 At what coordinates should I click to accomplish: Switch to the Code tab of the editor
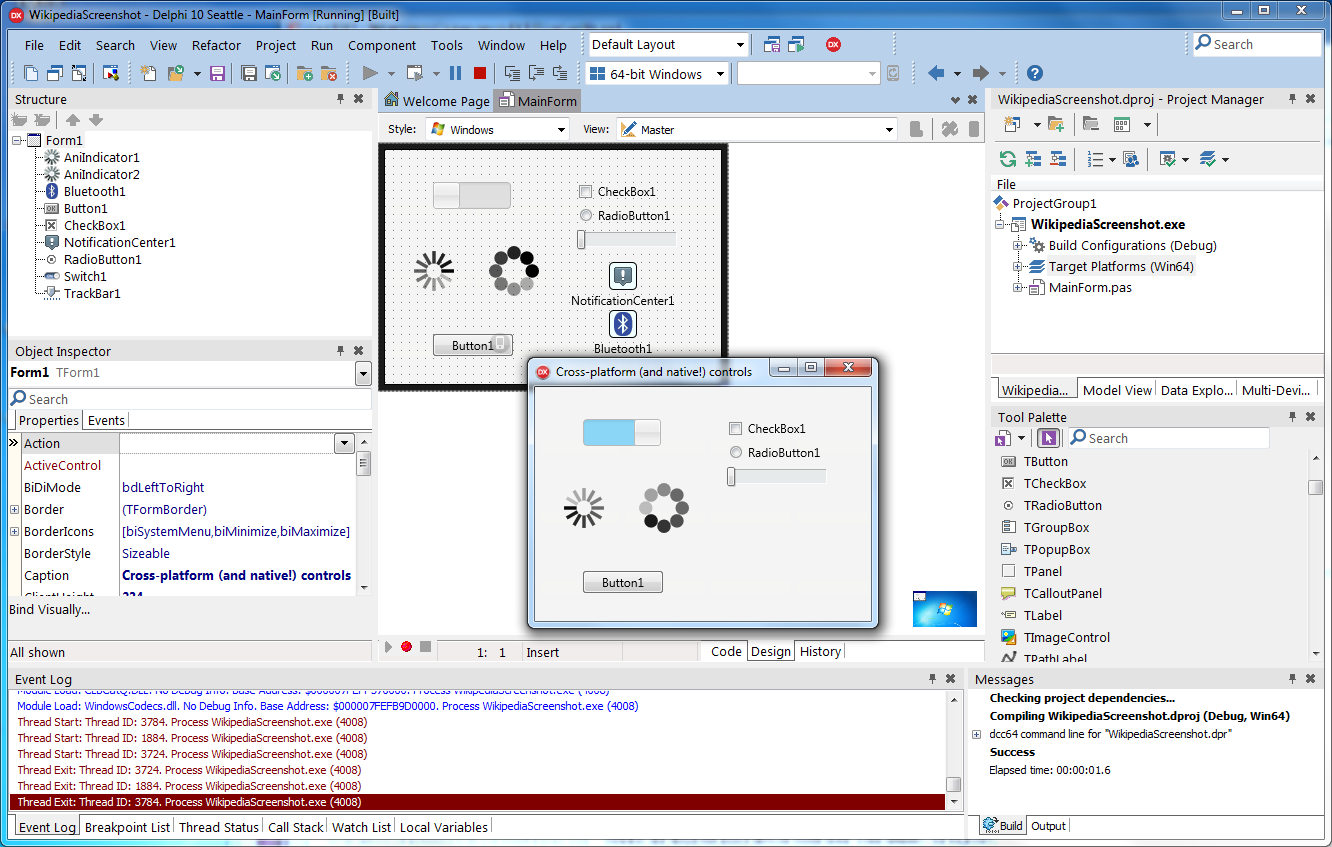(x=724, y=651)
